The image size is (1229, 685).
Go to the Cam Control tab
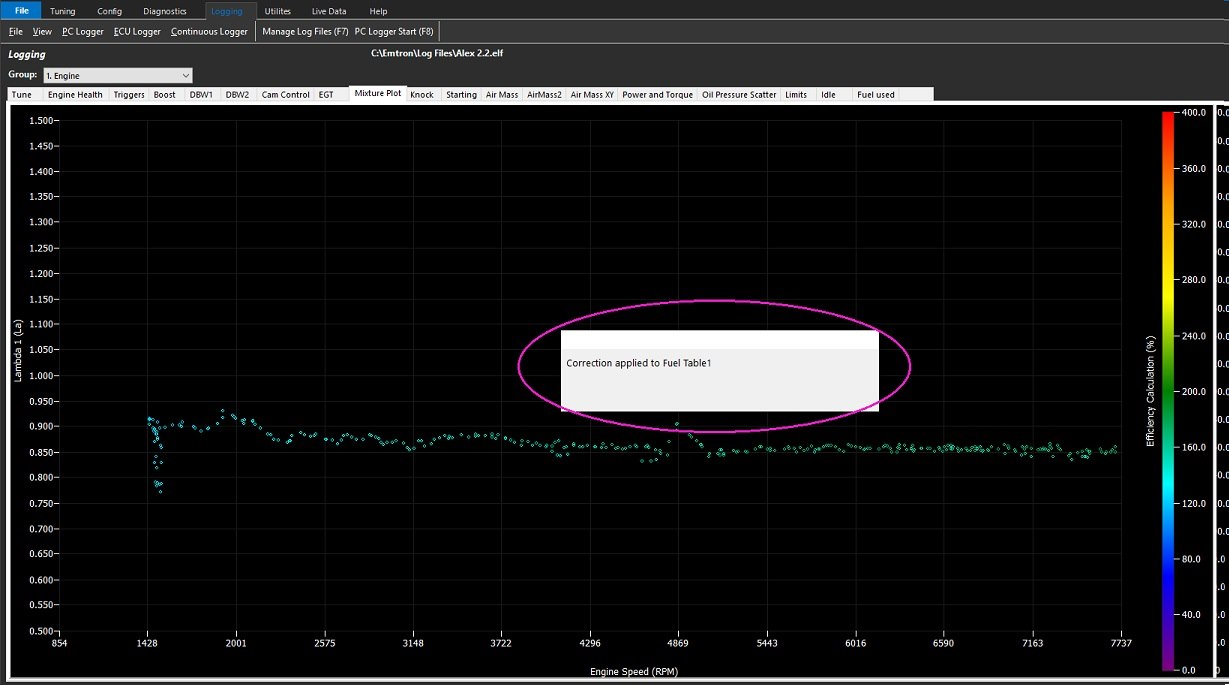coord(285,95)
